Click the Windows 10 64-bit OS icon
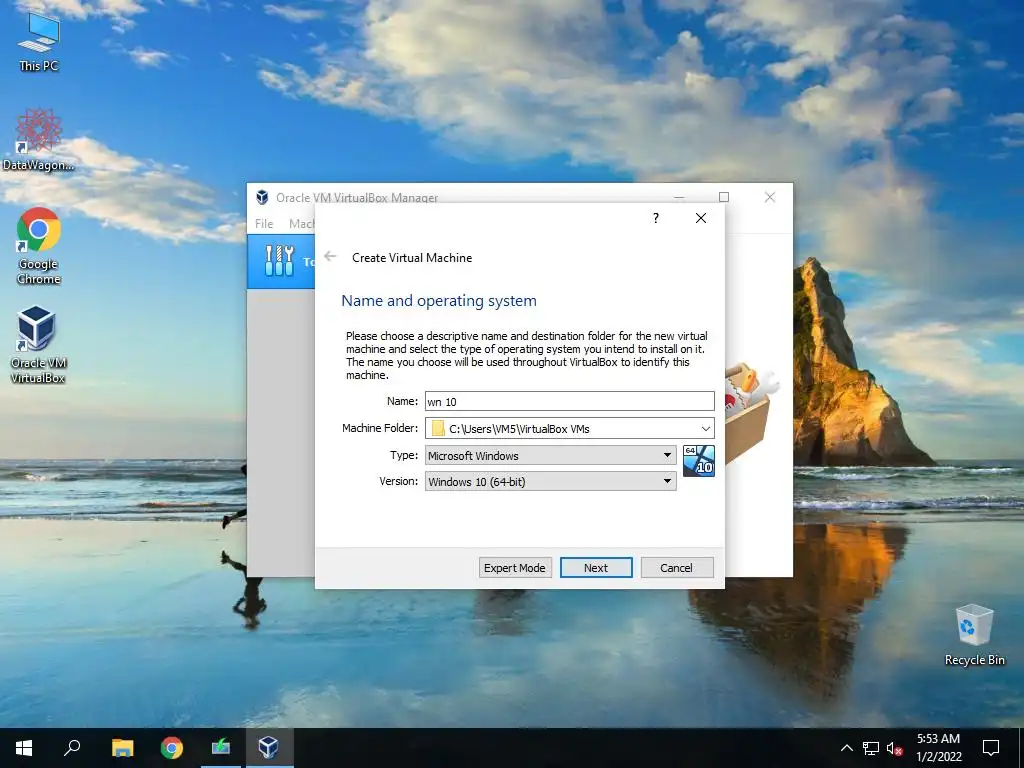Image resolution: width=1024 pixels, height=768 pixels. tap(699, 460)
